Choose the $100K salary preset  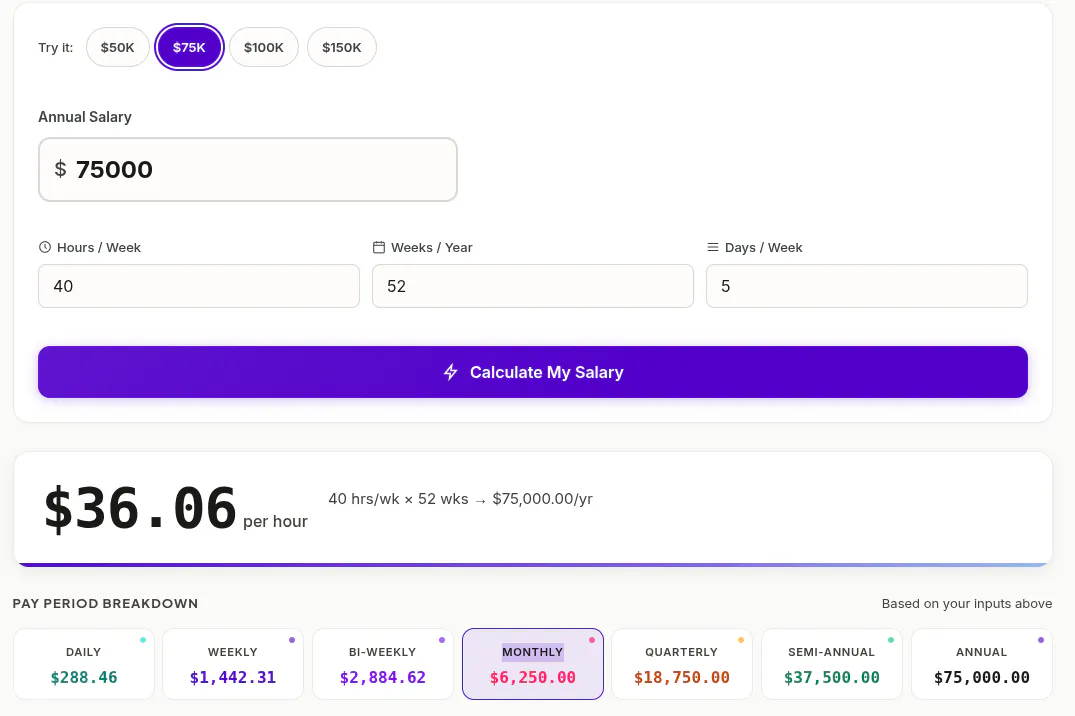pyautogui.click(x=264, y=47)
